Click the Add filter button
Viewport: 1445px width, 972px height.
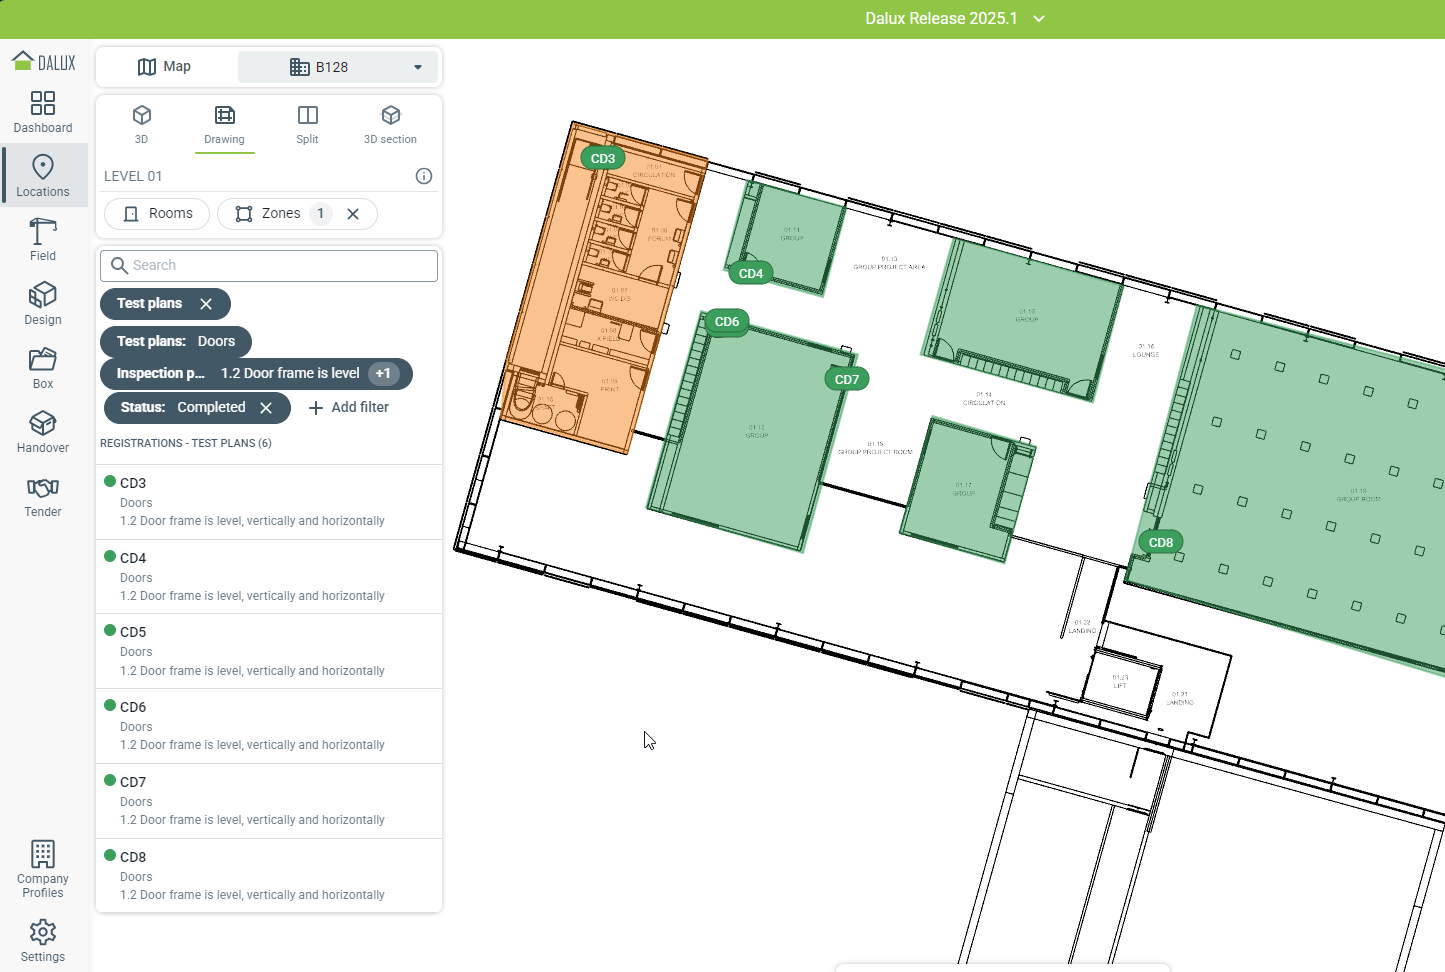pyautogui.click(x=349, y=408)
